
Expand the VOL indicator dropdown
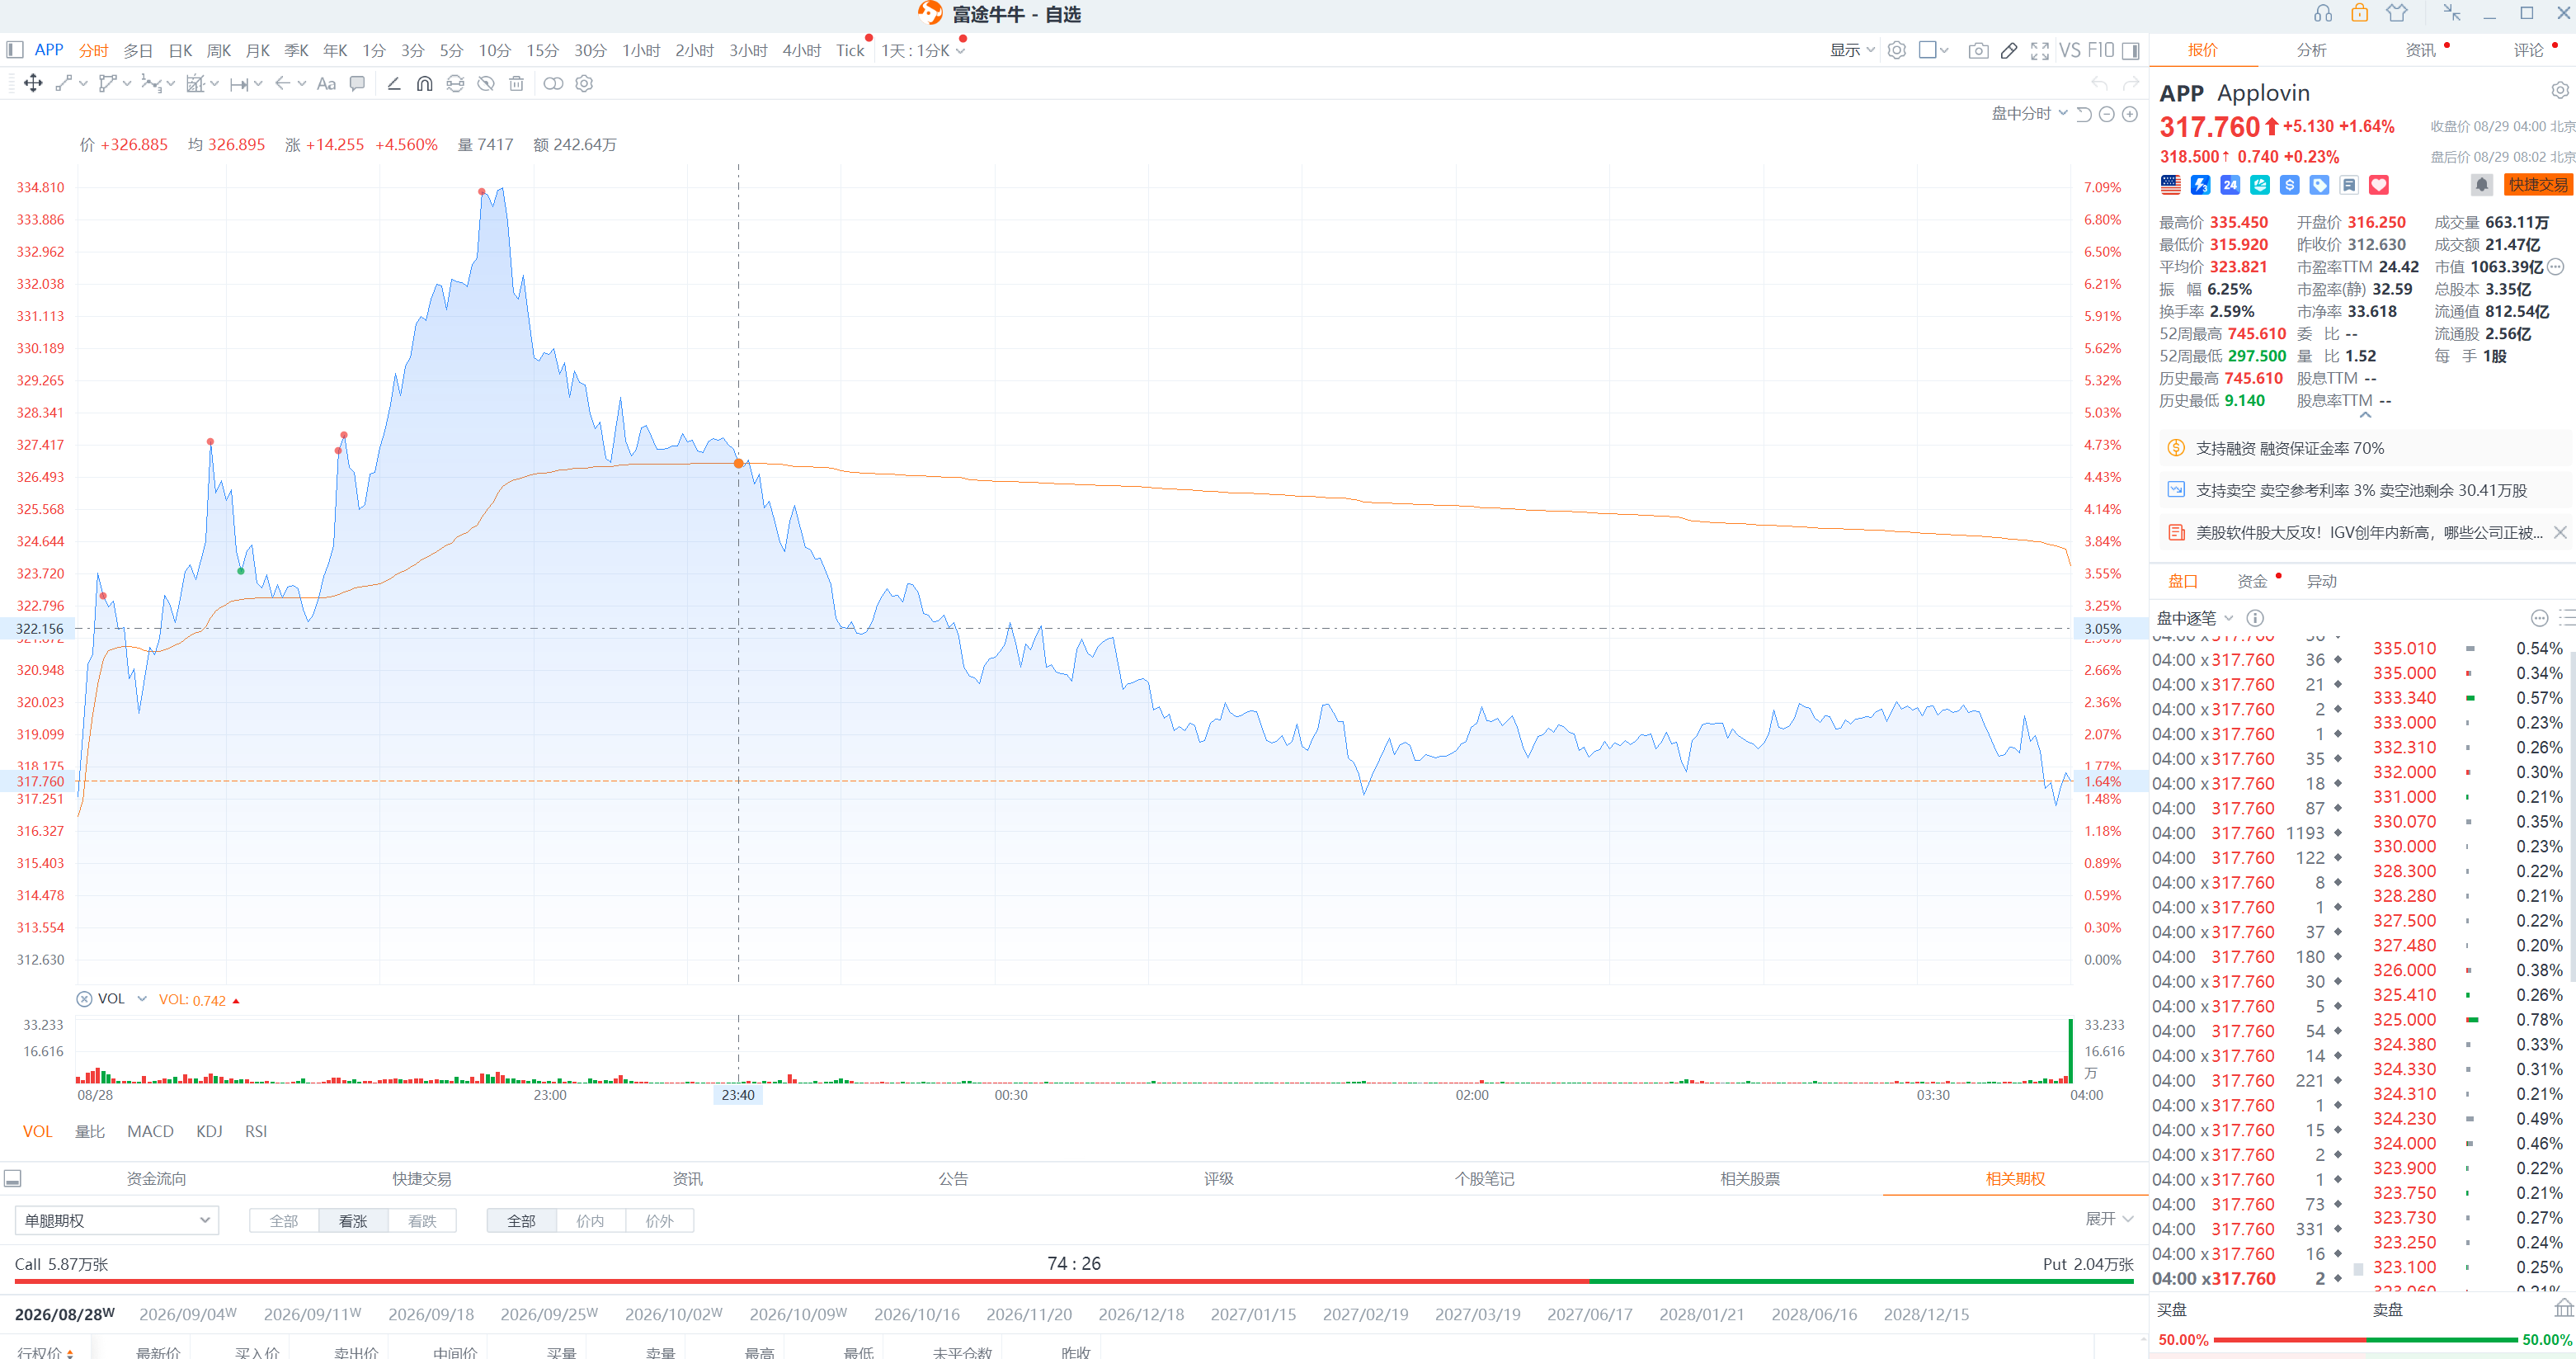(x=142, y=999)
